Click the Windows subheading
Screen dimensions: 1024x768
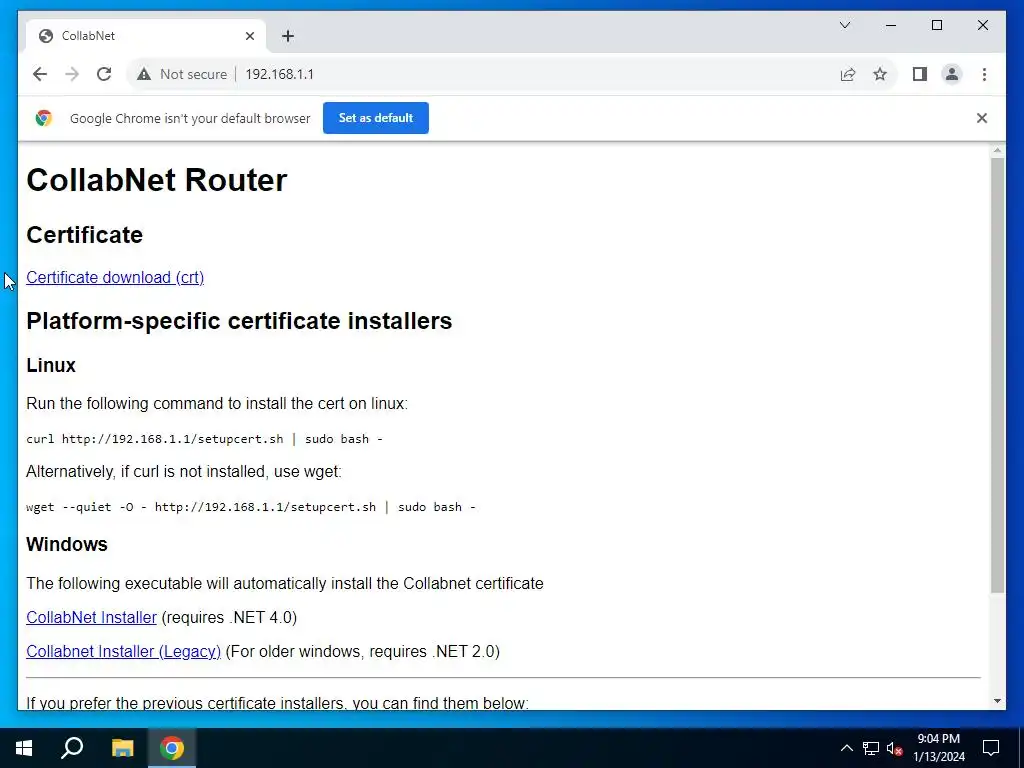(x=67, y=545)
